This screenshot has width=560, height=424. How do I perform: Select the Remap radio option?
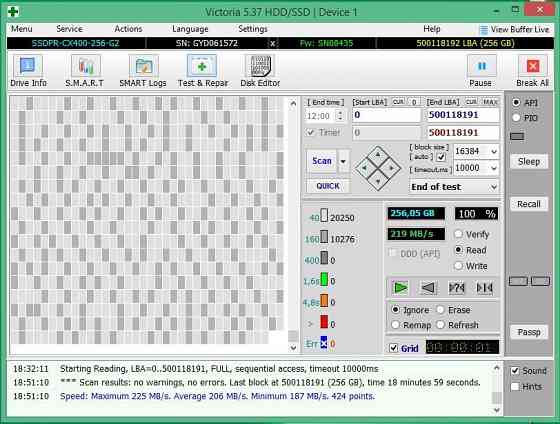click(395, 325)
